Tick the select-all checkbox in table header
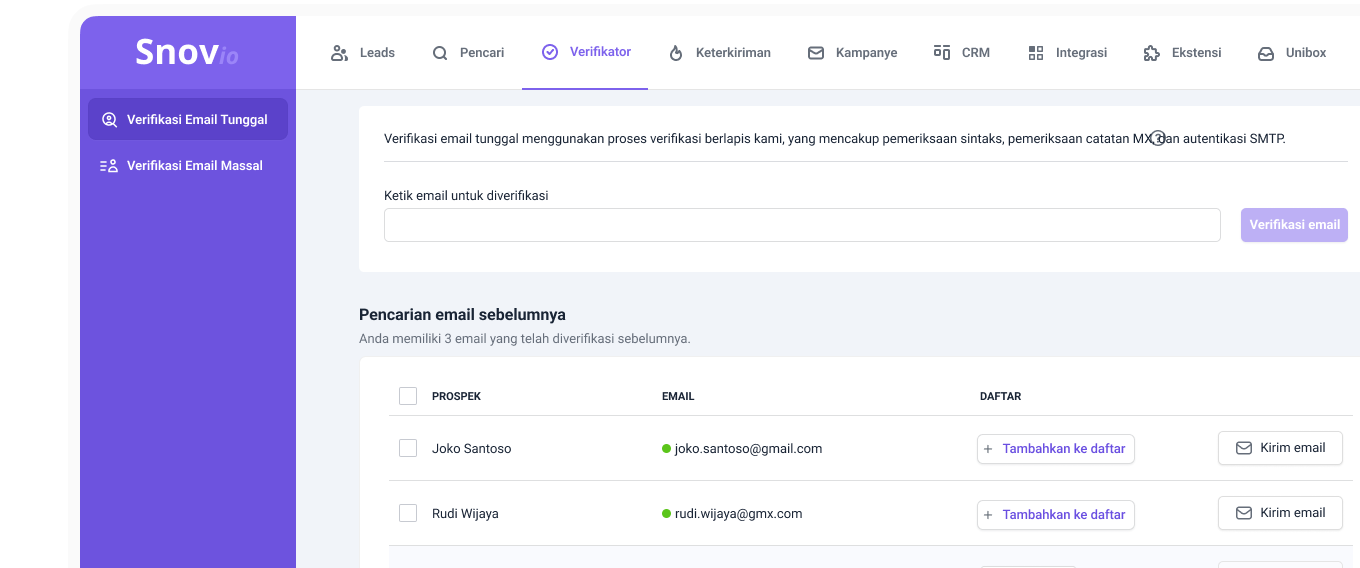 pyautogui.click(x=408, y=396)
